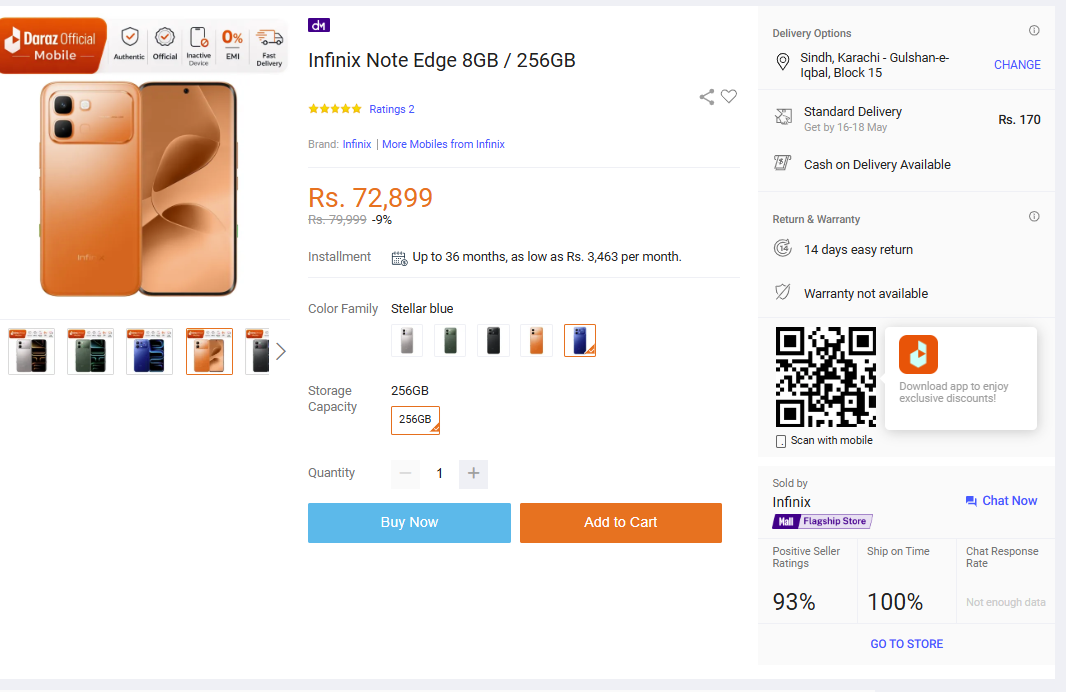
Task: Open Return & Warranty info icon
Action: tap(1034, 217)
